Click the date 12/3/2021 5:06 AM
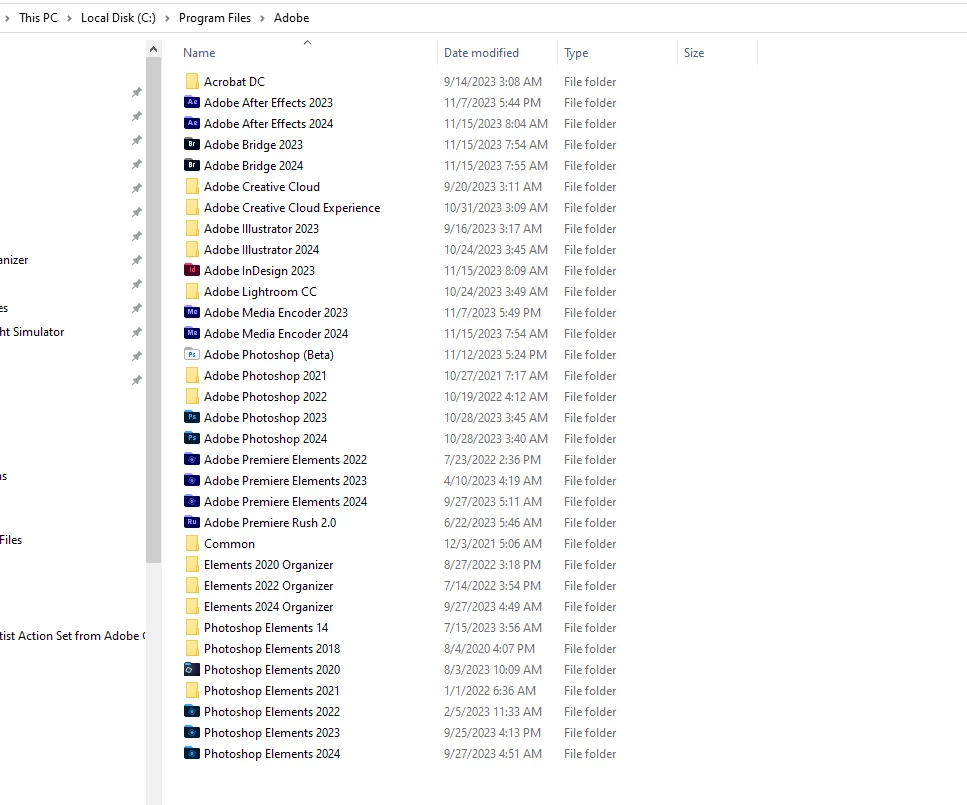Viewport: 967px width, 805px height. (493, 543)
